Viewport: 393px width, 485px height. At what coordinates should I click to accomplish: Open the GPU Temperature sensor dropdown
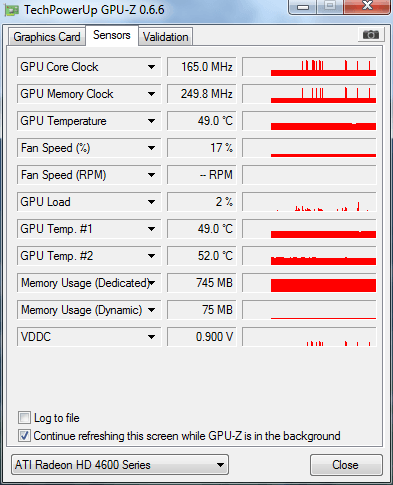click(x=151, y=121)
